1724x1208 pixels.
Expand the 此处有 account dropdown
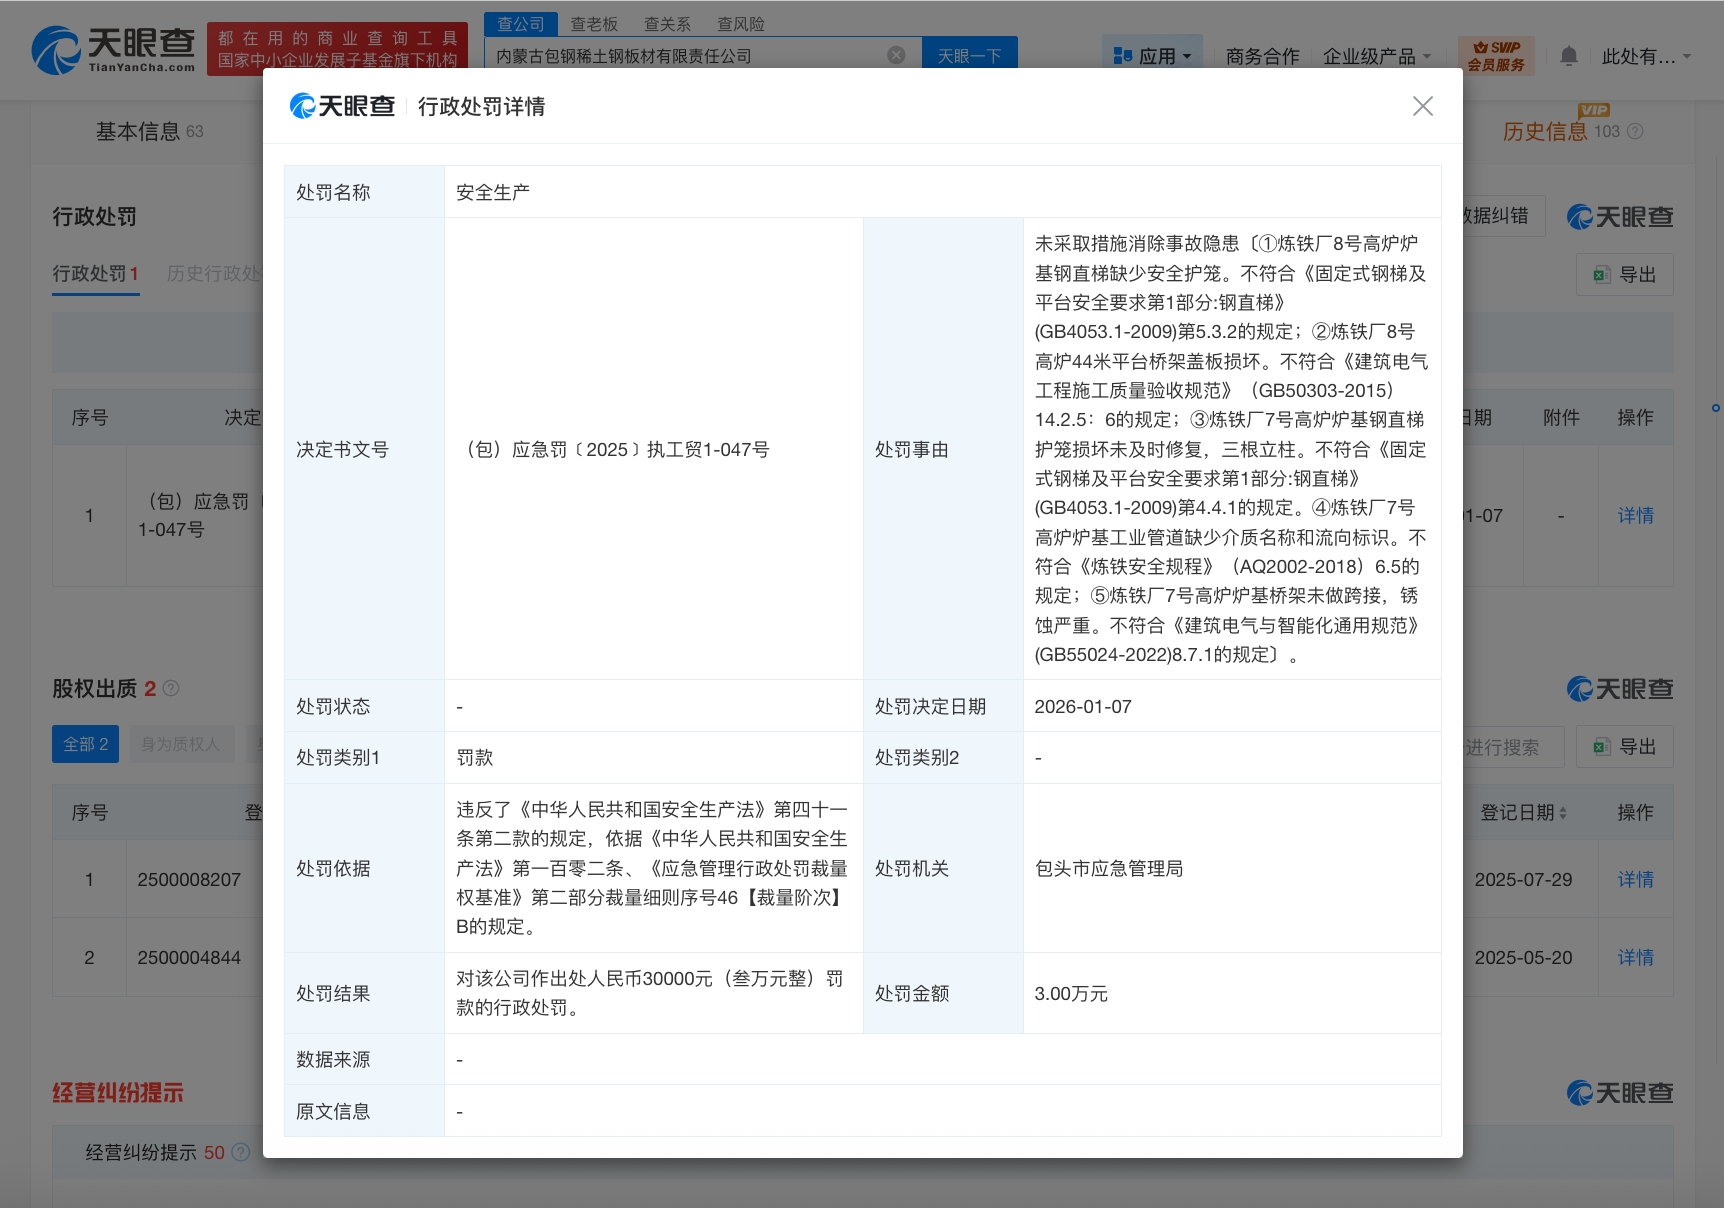click(x=1643, y=57)
